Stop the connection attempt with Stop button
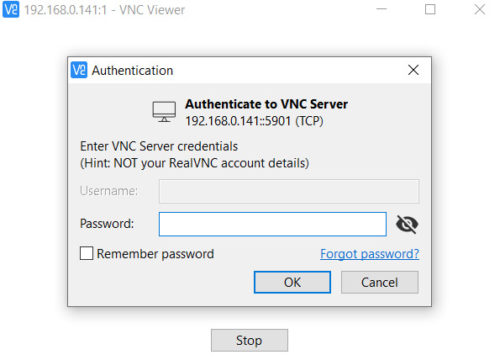This screenshot has height=360, width=500. pyautogui.click(x=249, y=340)
